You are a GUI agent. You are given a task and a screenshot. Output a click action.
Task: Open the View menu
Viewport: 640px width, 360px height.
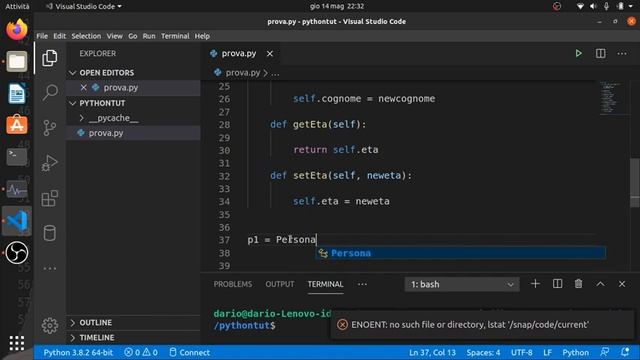[115, 36]
